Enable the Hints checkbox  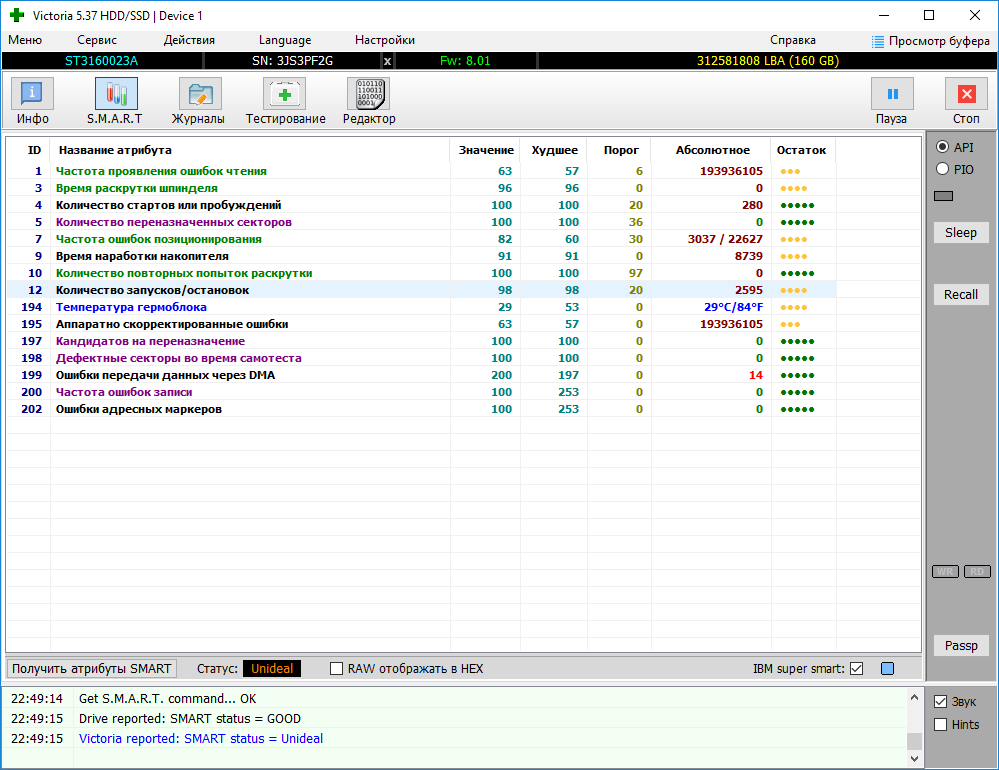[940, 724]
